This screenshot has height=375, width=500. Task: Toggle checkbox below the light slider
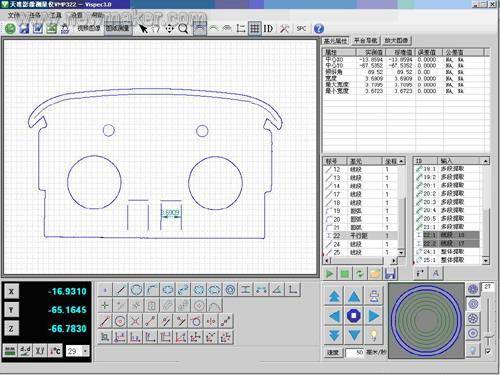(x=488, y=351)
